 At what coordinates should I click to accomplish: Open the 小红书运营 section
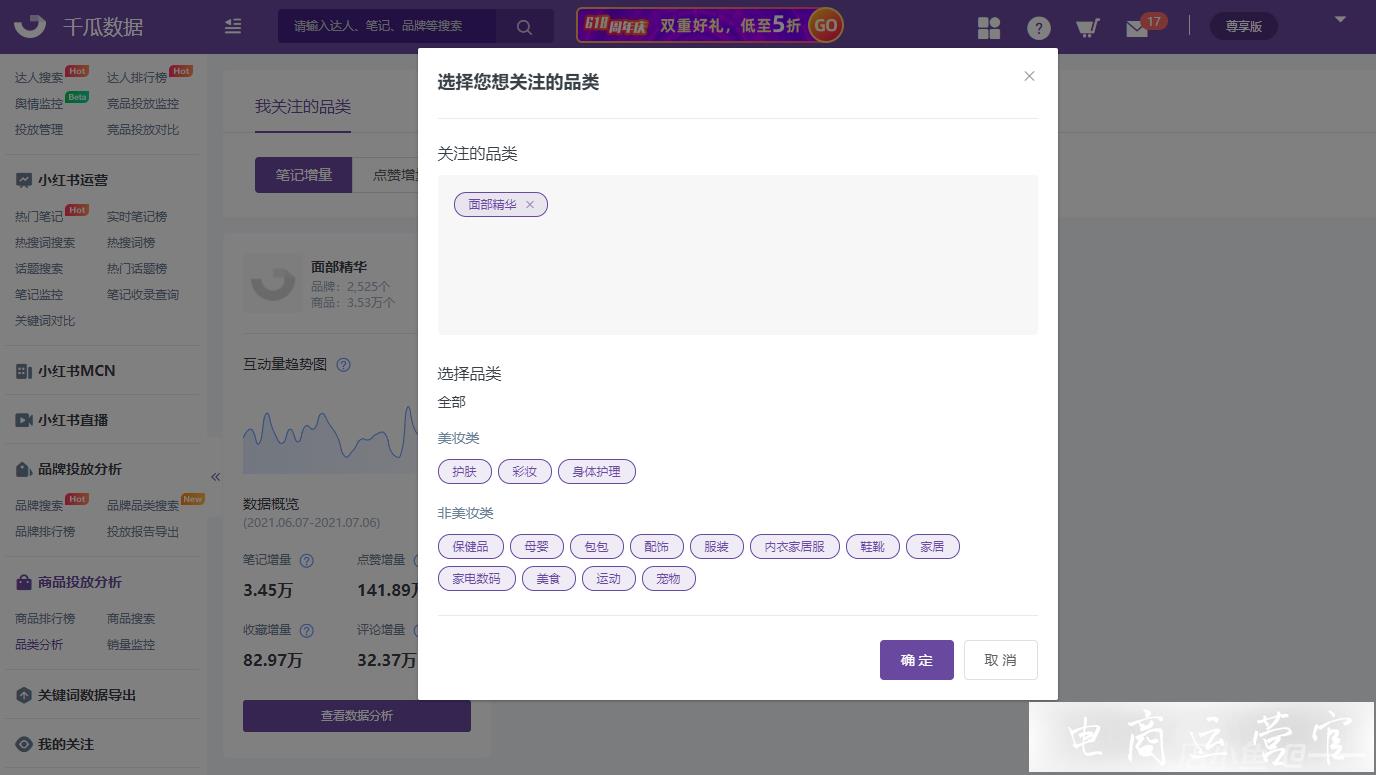(61, 180)
